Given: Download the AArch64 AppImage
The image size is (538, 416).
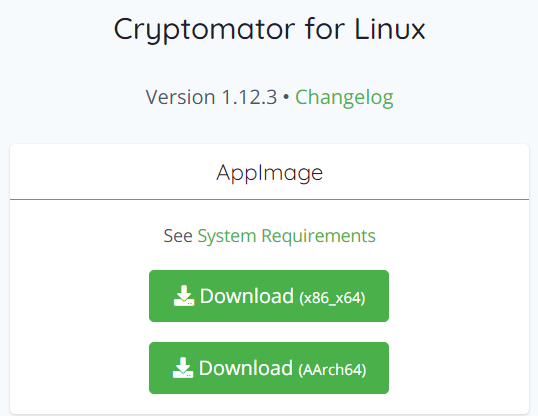Looking at the screenshot, I should pos(269,368).
